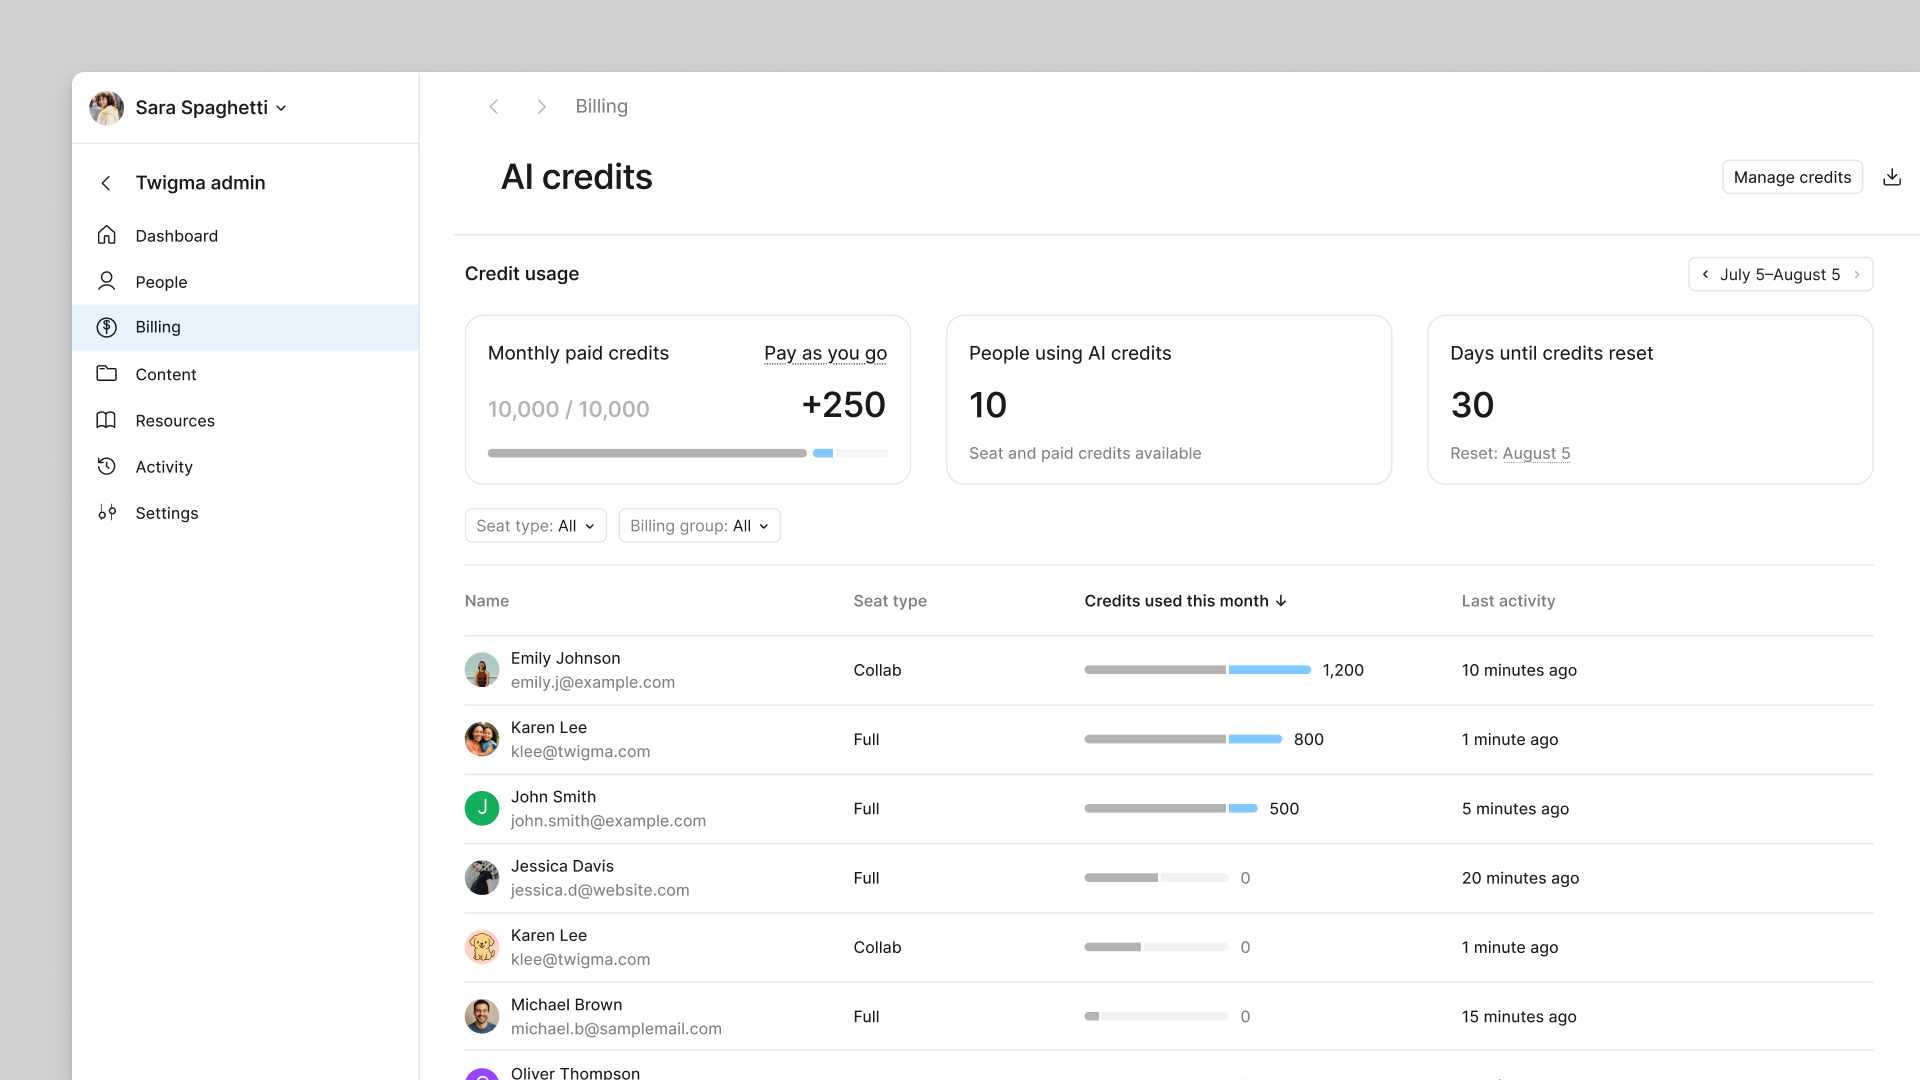Open the Pay as you go link
The height and width of the screenshot is (1080, 1920).
click(825, 352)
